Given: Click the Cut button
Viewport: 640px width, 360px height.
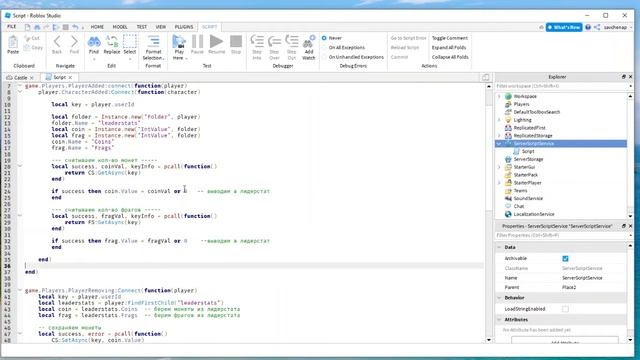Looking at the screenshot, I should 31,38.
